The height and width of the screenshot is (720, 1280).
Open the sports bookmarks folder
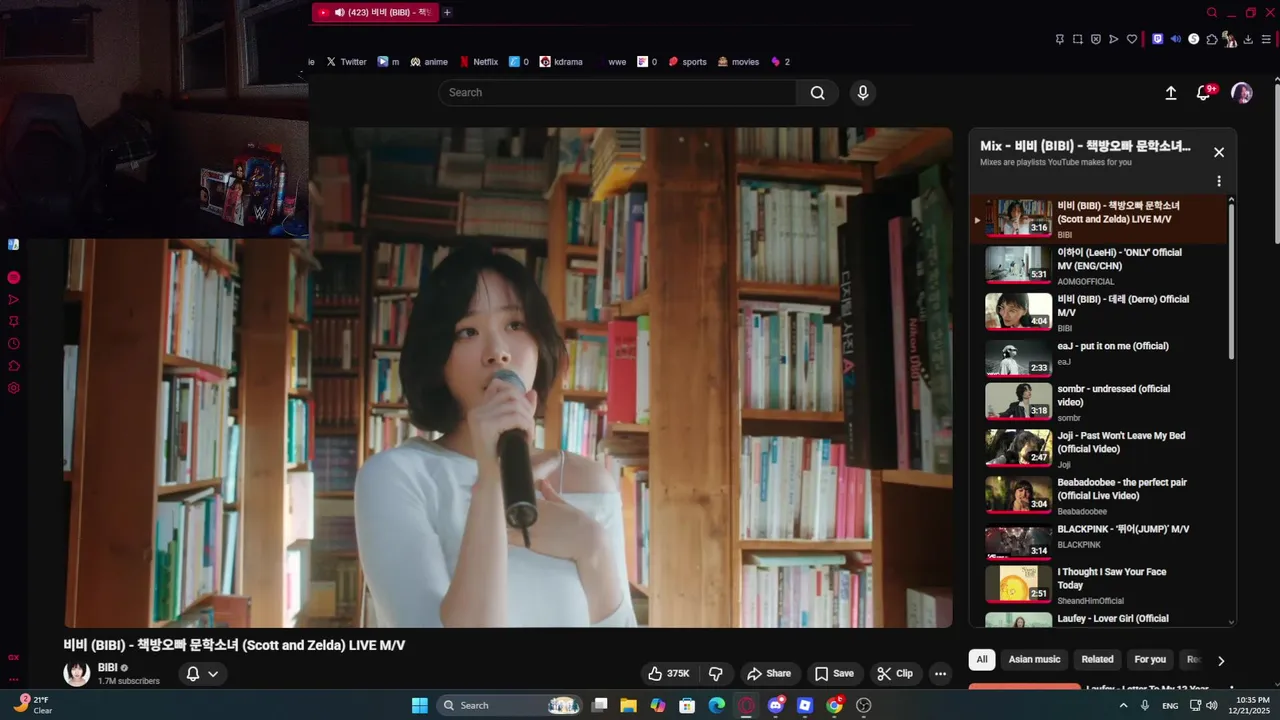687,62
